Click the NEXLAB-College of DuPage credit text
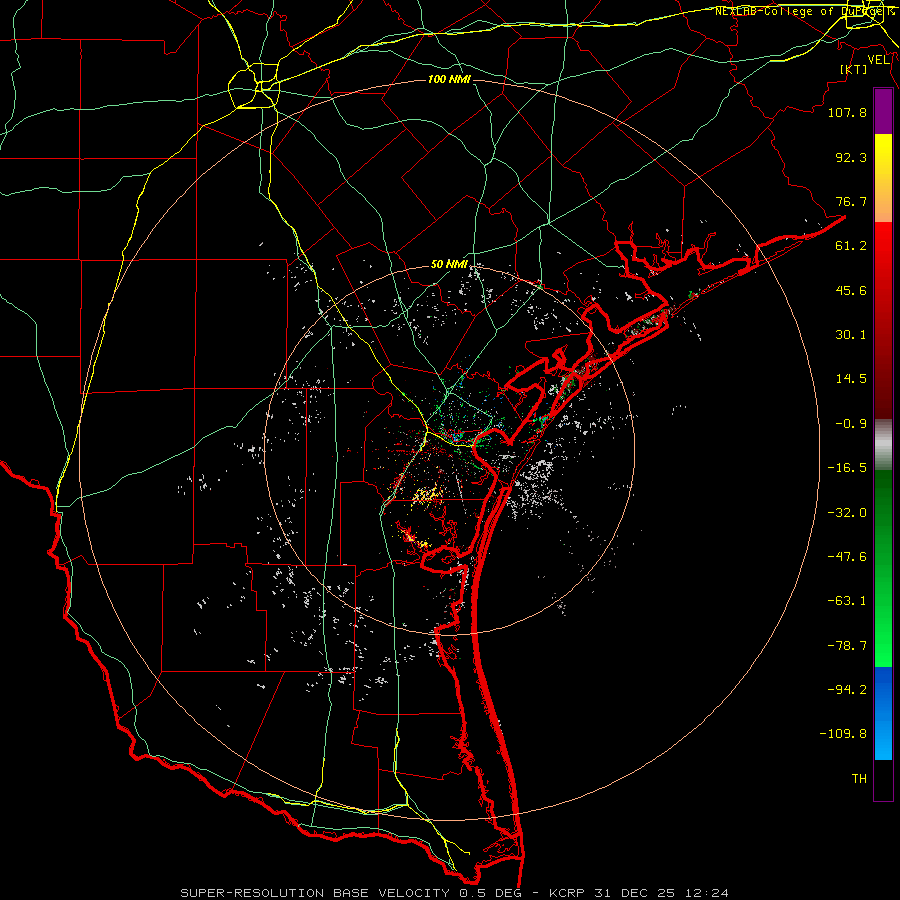 (804, 11)
